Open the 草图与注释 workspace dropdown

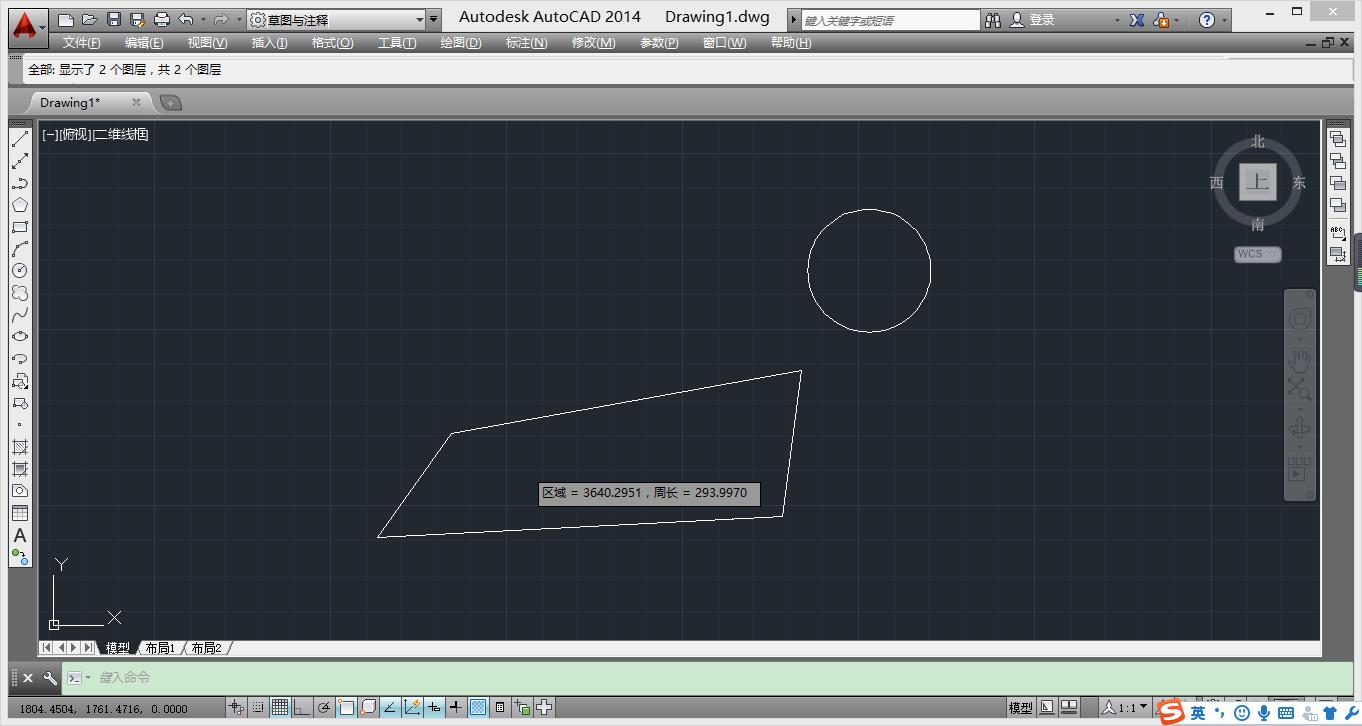[336, 20]
